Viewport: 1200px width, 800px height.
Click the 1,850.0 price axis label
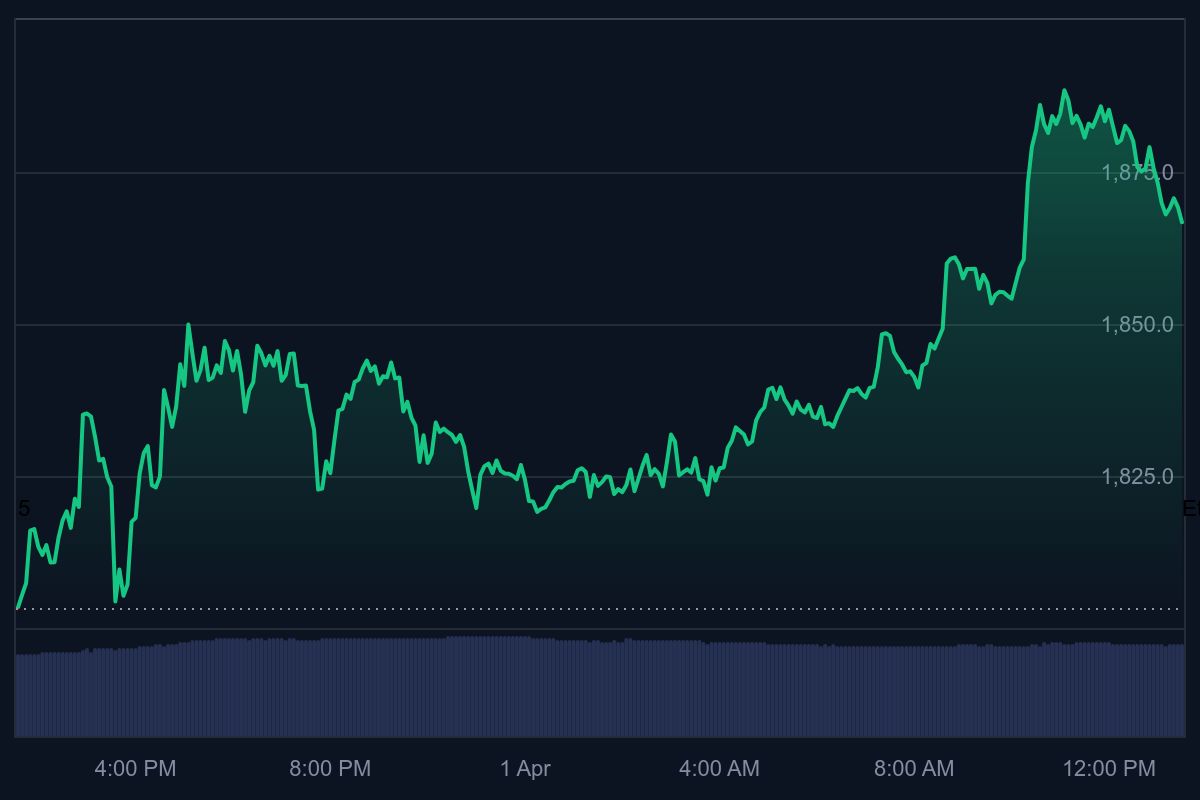1137,325
